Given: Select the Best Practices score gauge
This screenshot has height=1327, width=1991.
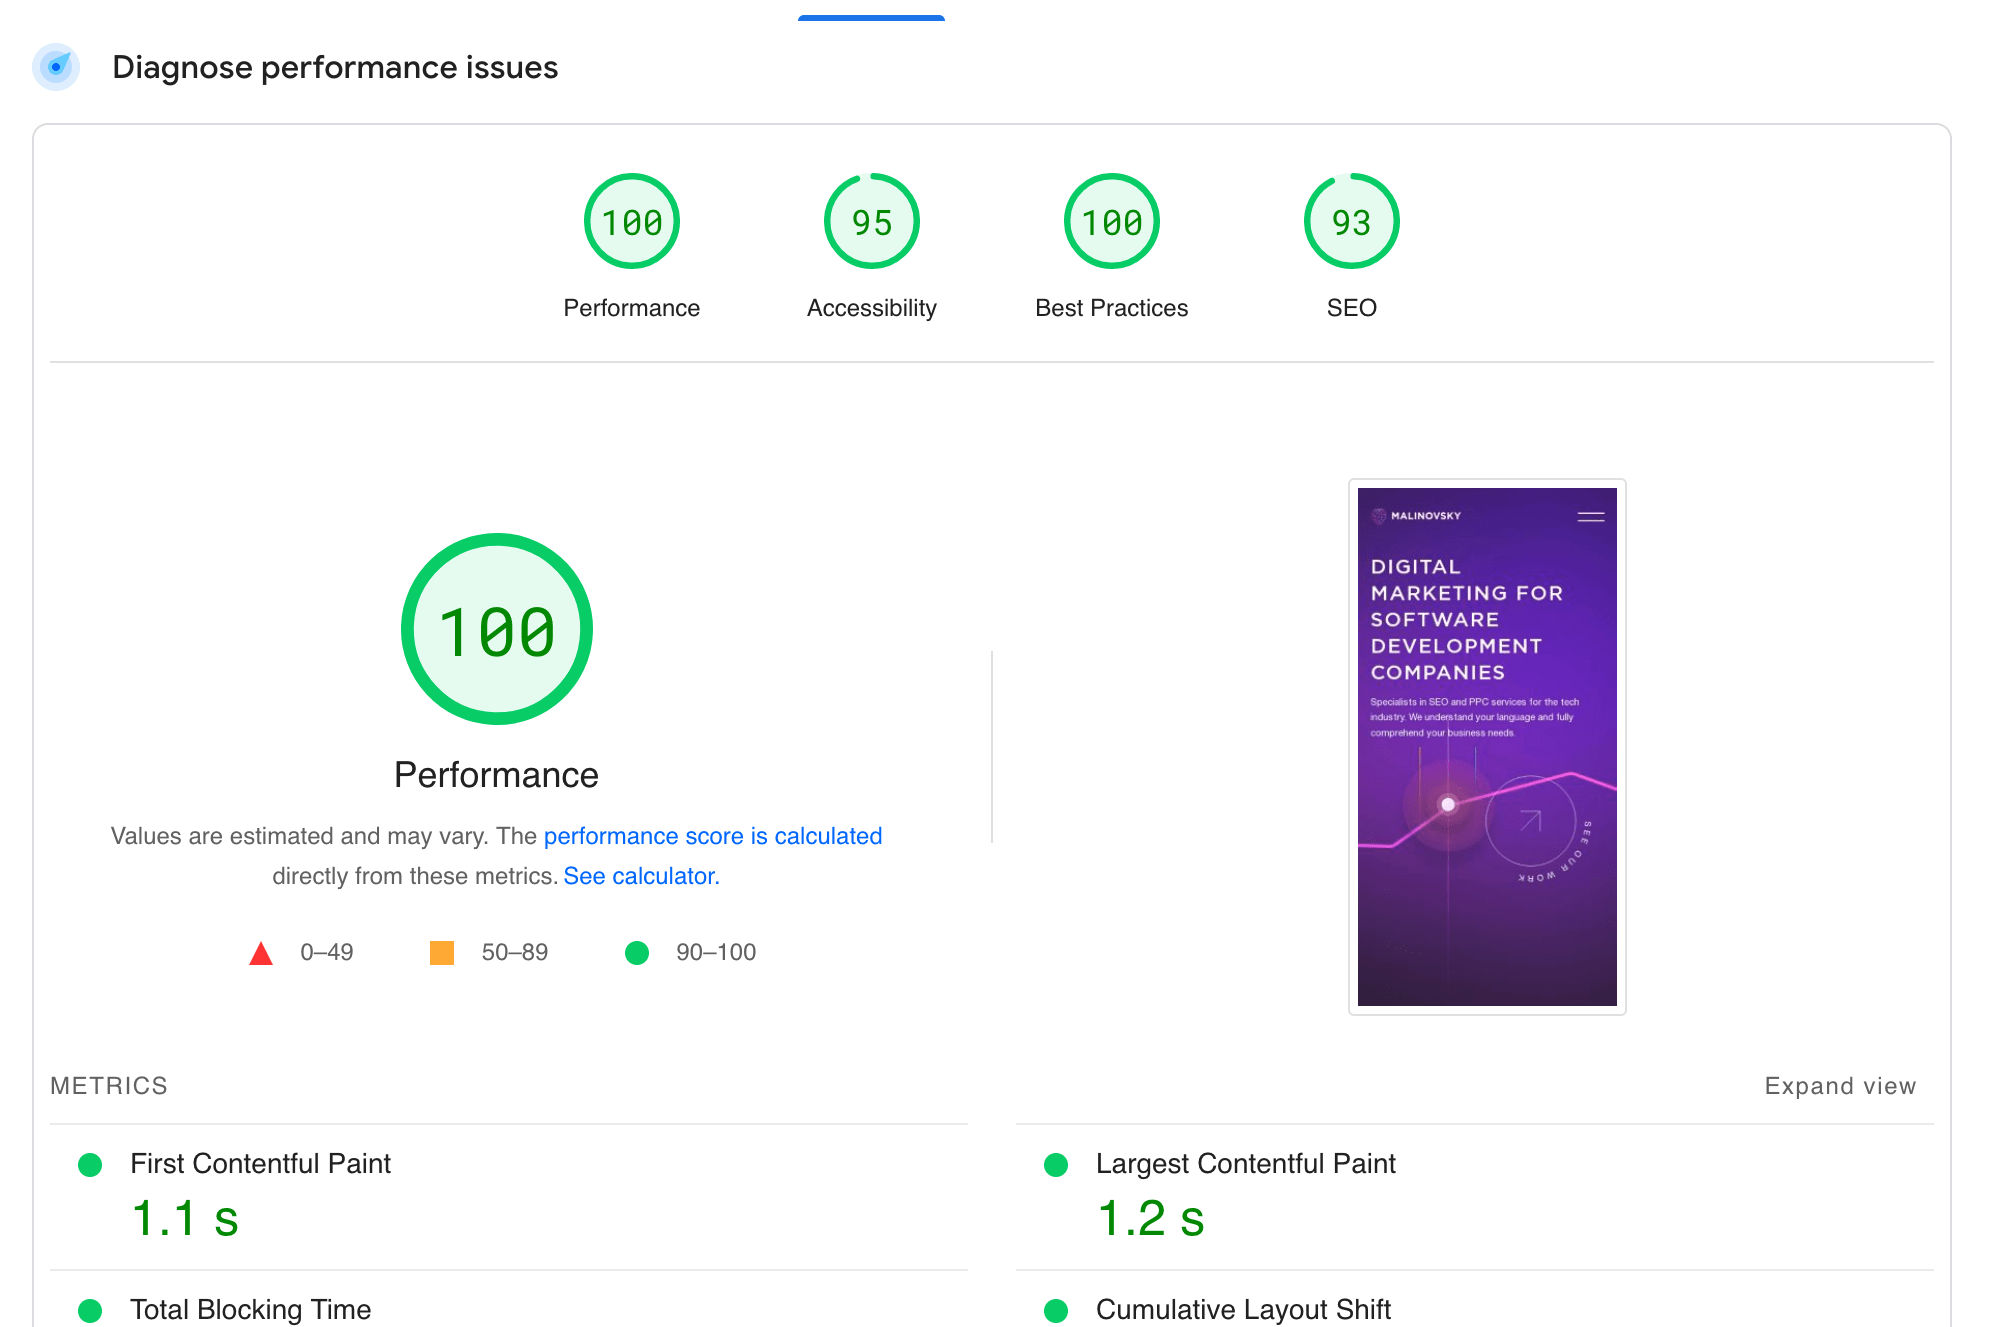Looking at the screenshot, I should [x=1112, y=221].
